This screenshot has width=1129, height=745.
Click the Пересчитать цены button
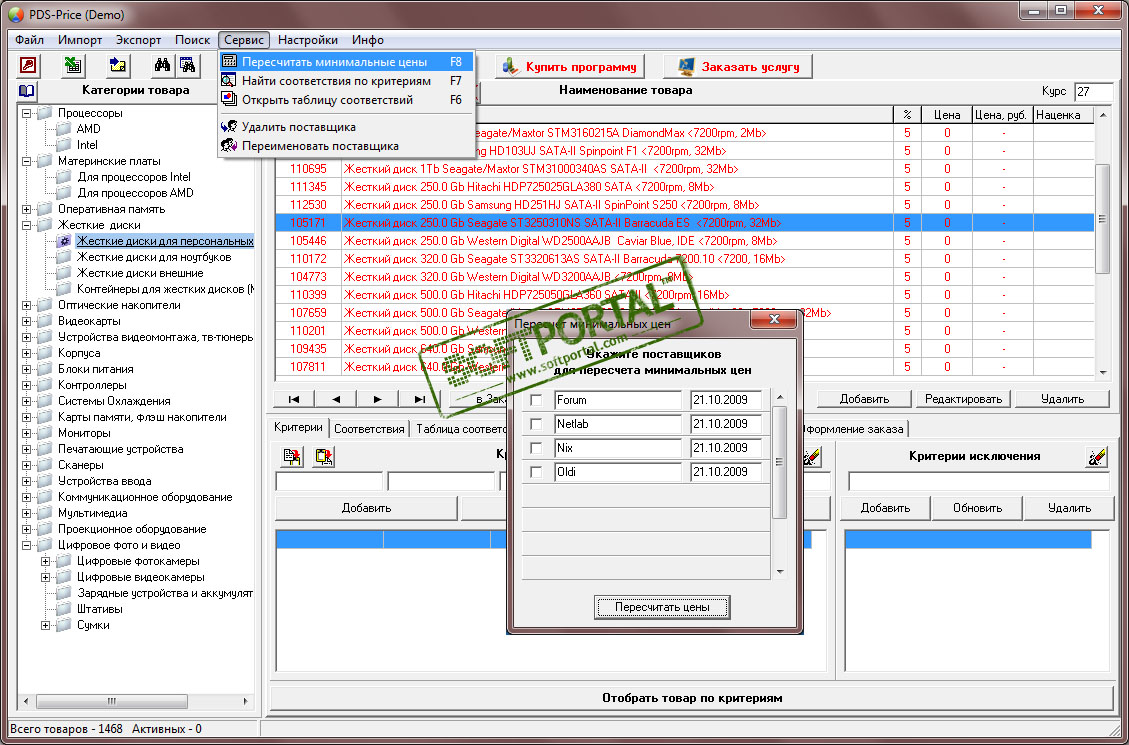662,607
